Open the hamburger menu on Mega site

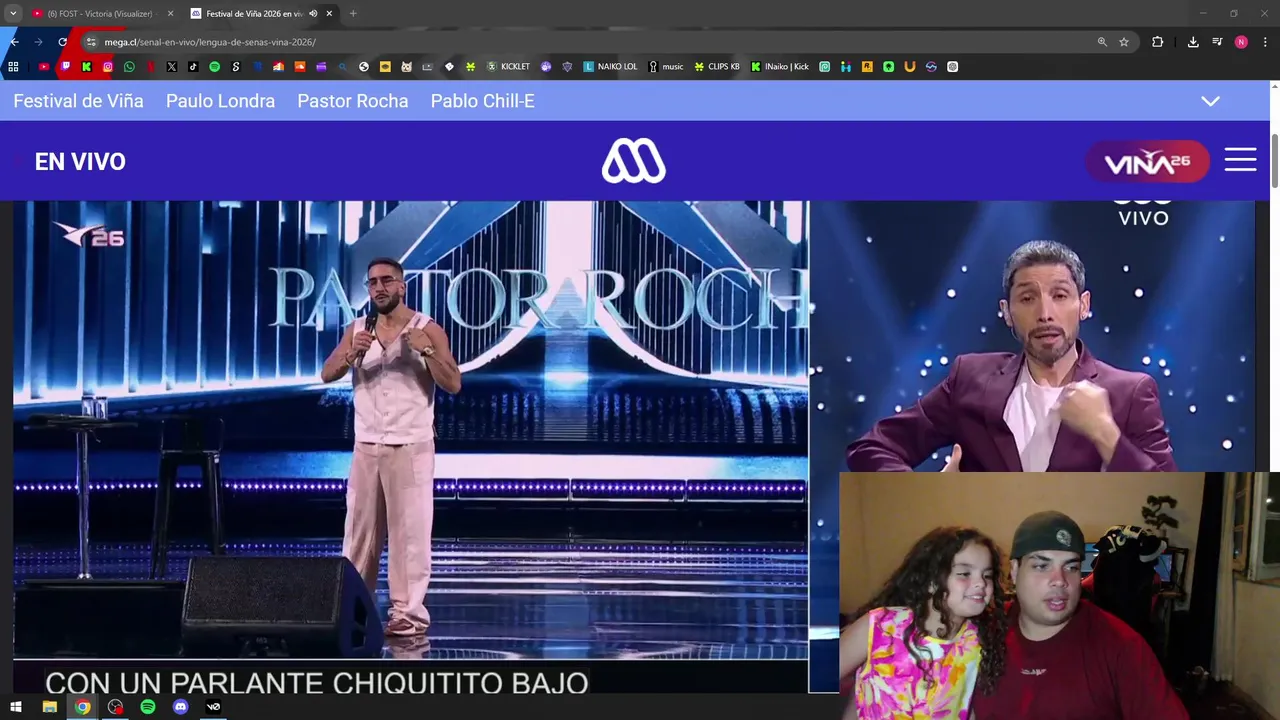tap(1240, 160)
